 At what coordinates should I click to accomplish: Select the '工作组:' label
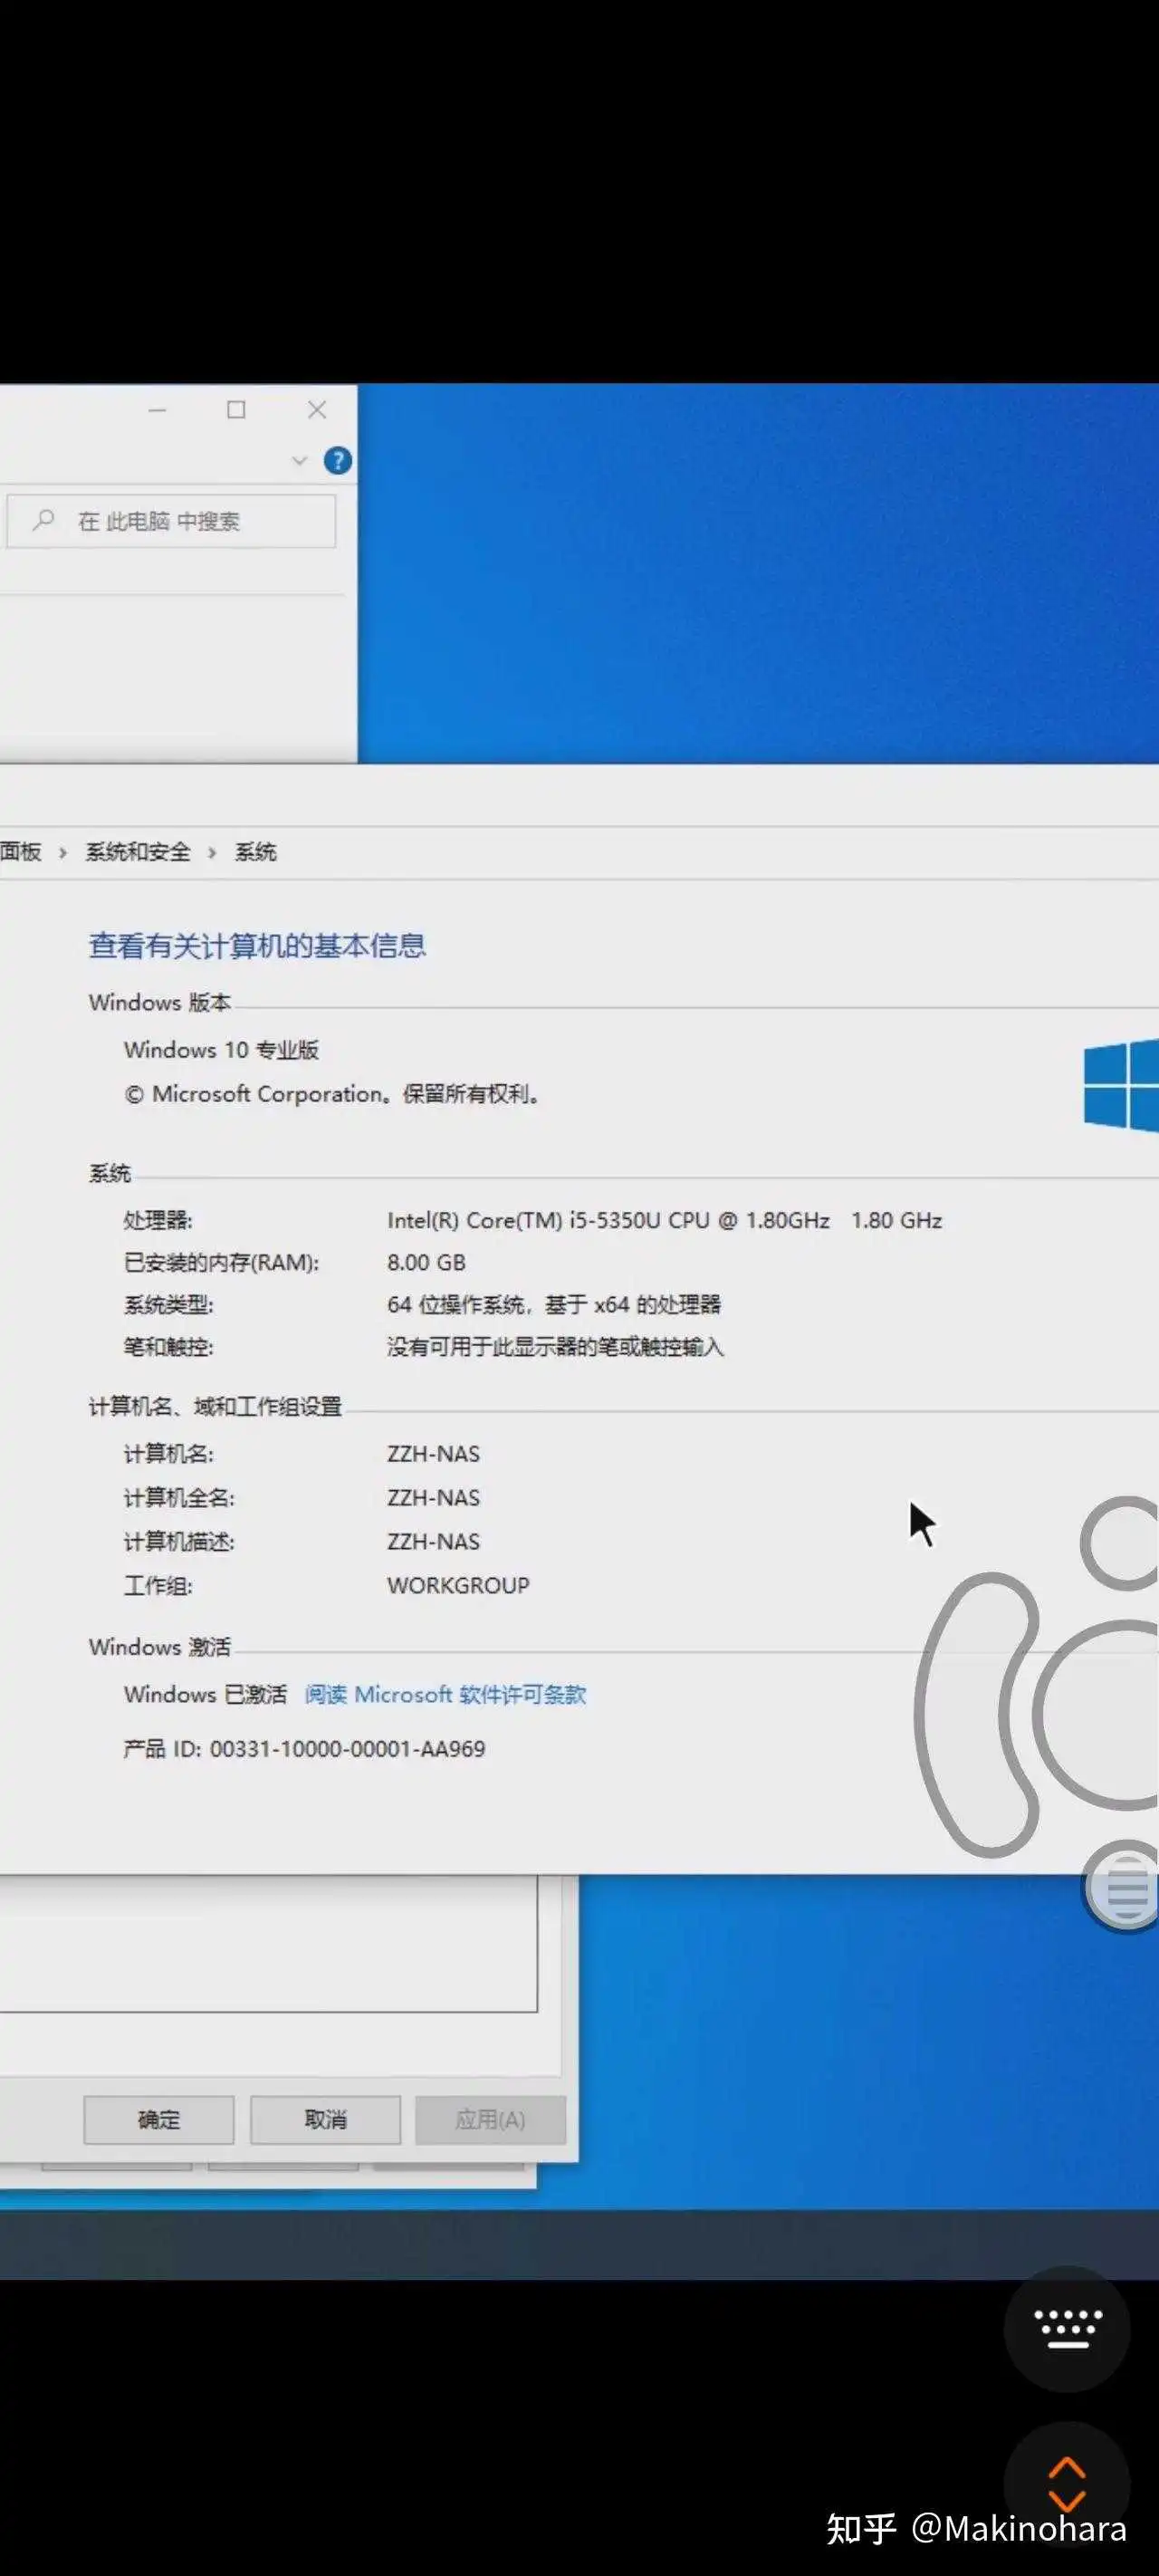(158, 1585)
